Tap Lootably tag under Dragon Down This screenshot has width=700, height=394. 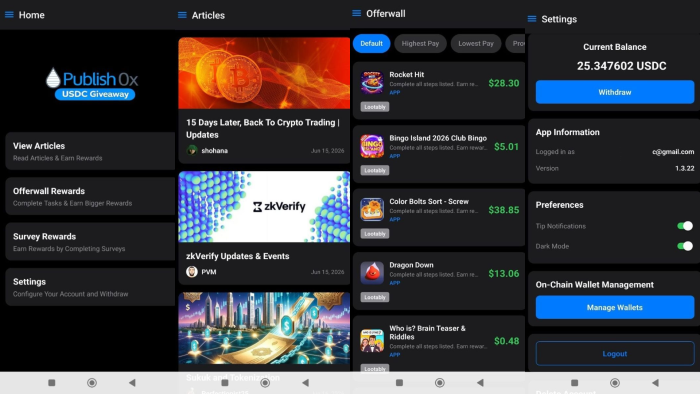[x=375, y=297]
